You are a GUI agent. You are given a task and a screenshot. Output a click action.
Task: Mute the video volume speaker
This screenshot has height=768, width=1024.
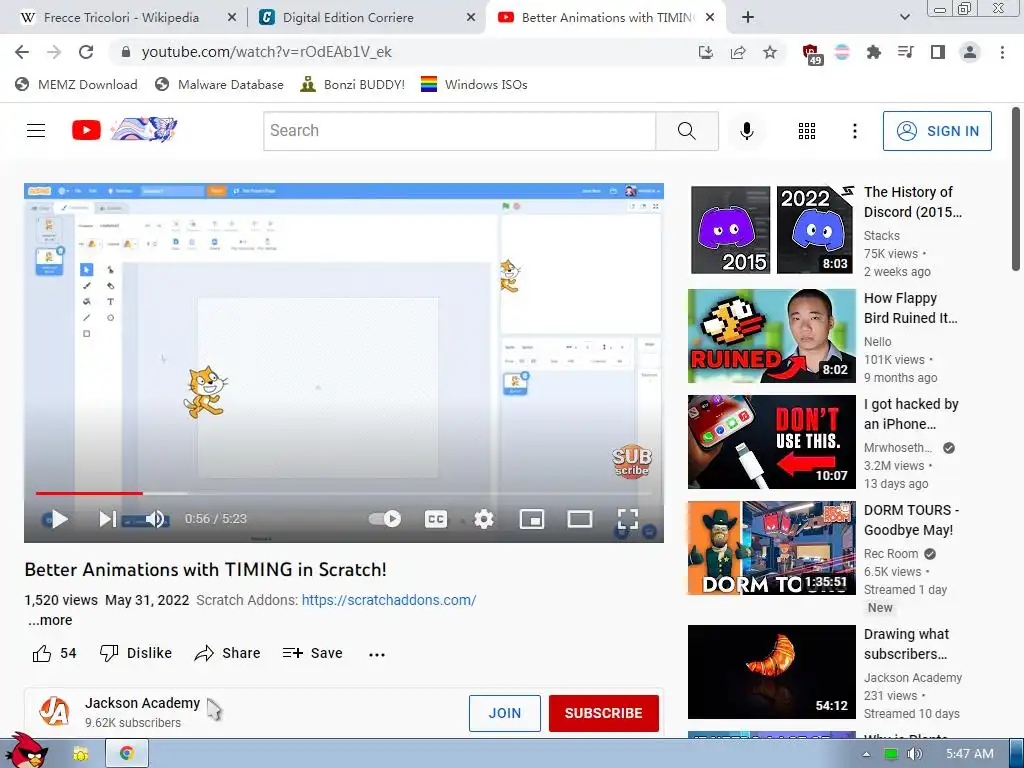[155, 519]
